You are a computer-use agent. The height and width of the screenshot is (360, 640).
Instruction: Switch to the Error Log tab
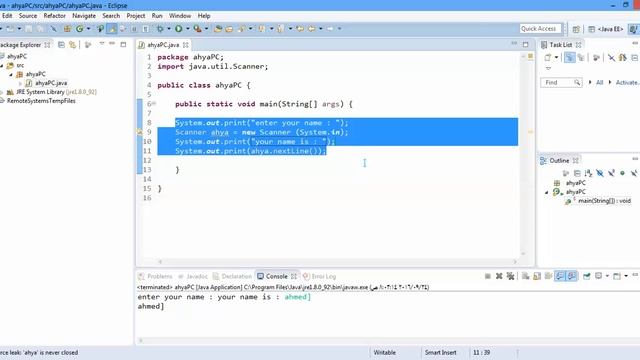(320, 276)
